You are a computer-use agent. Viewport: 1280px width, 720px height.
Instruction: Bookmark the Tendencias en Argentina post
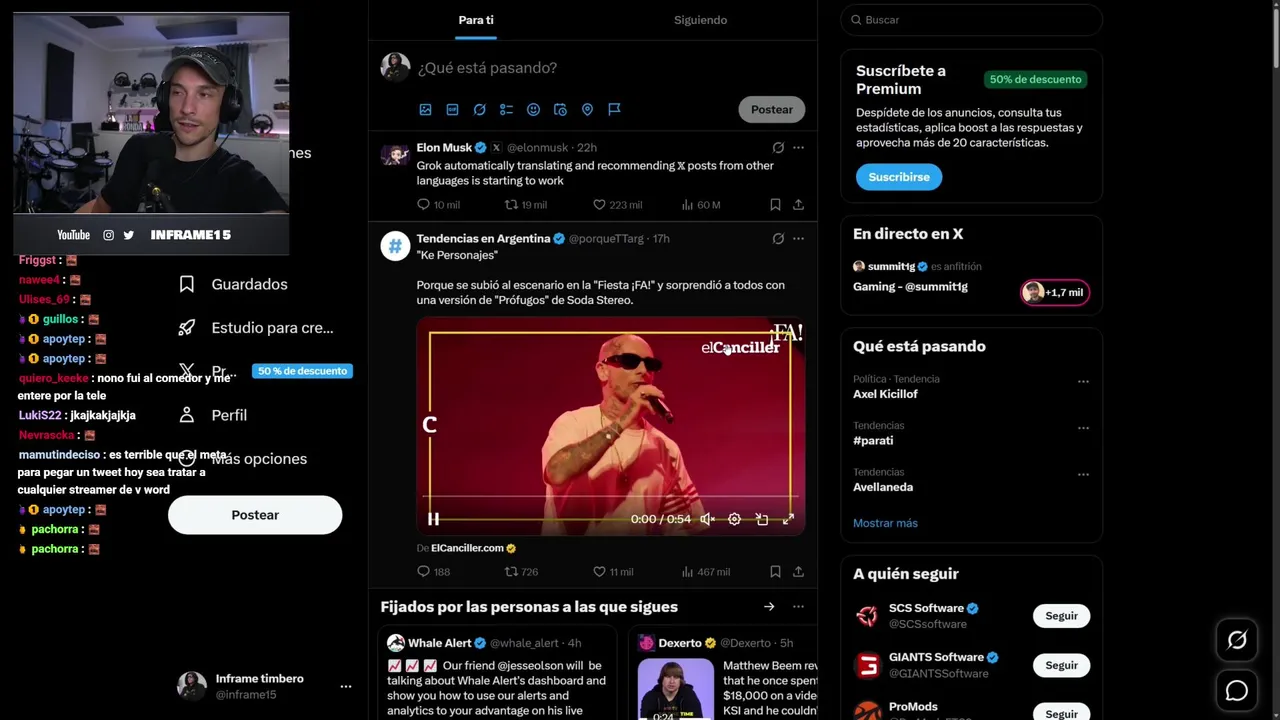pyautogui.click(x=775, y=571)
